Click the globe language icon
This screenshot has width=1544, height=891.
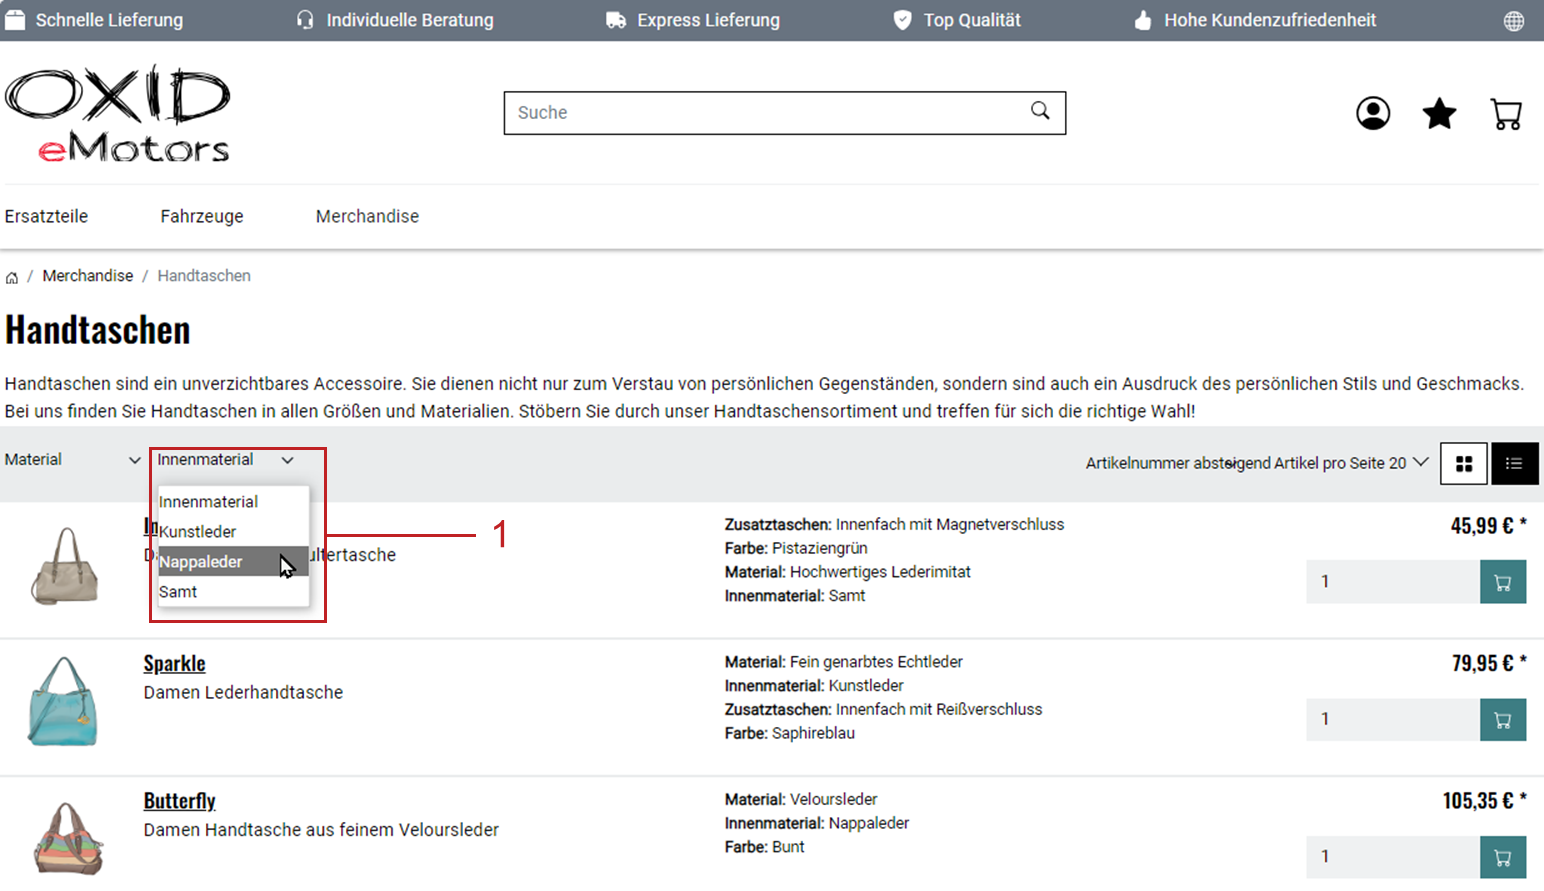(1514, 21)
